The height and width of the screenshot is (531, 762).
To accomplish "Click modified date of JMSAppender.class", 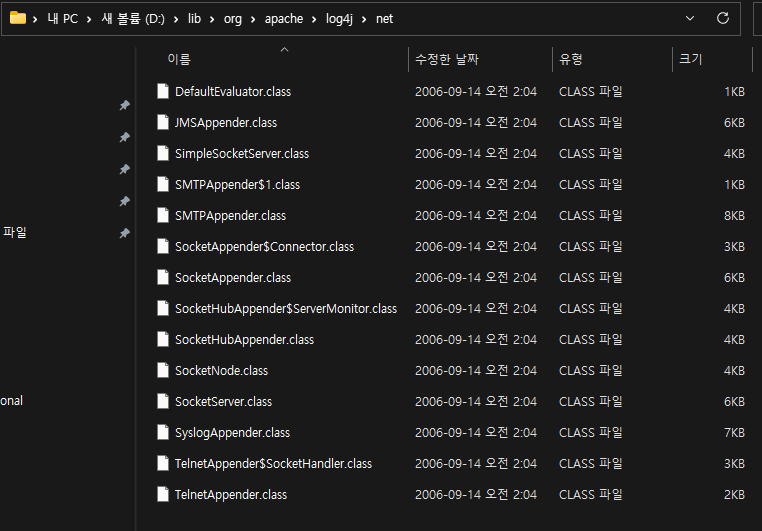I will [x=476, y=122].
